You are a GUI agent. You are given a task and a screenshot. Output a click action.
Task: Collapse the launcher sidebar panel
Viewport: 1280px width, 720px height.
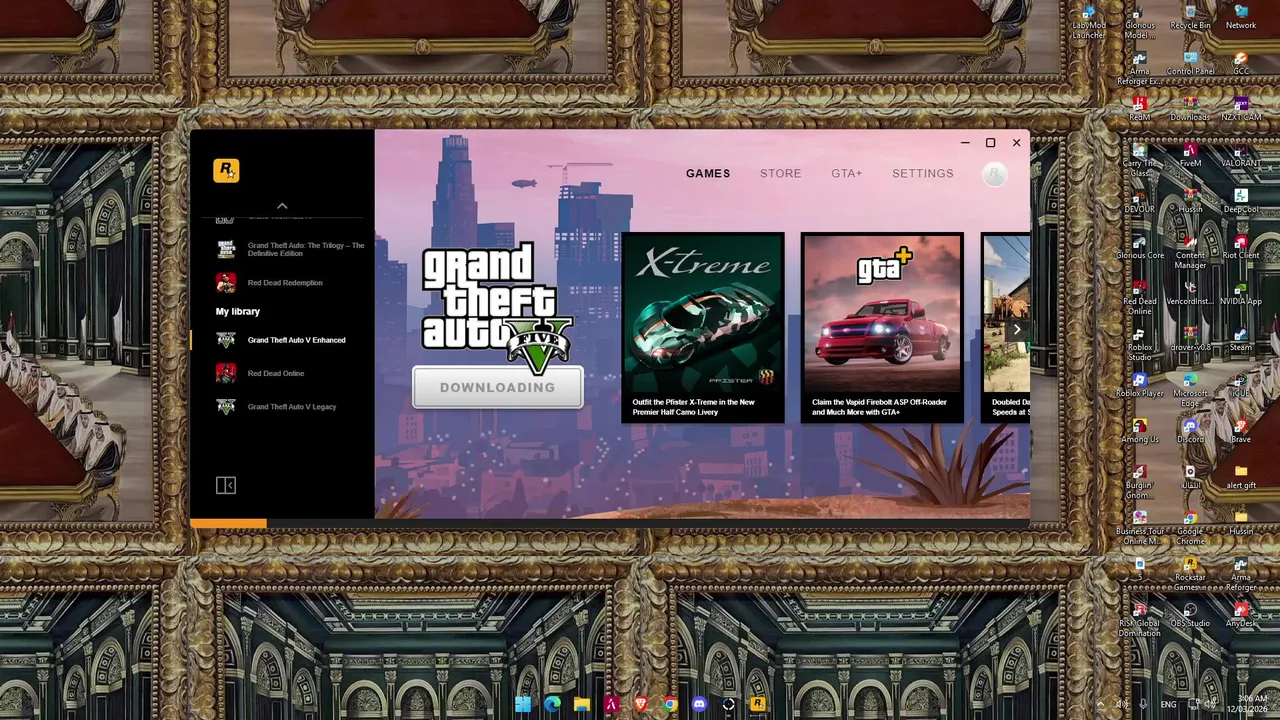click(226, 485)
